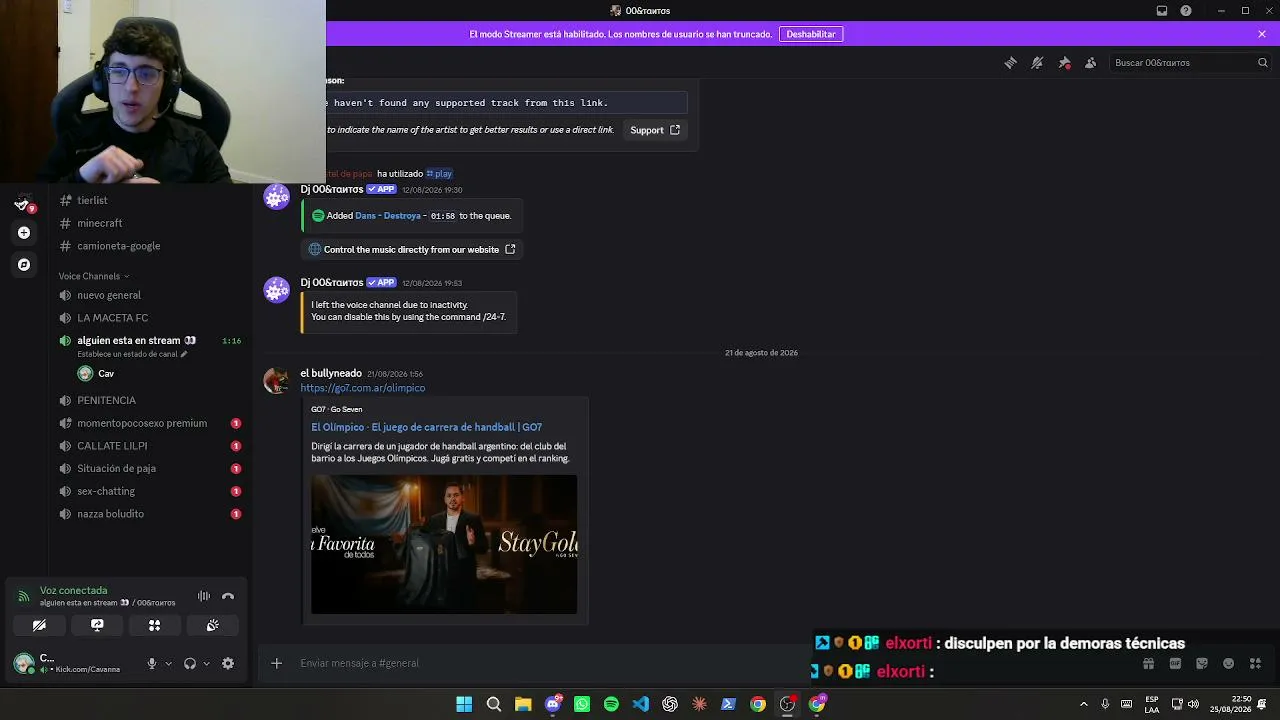This screenshot has height=720, width=1280.
Task: Click the #play command mention
Action: click(439, 174)
